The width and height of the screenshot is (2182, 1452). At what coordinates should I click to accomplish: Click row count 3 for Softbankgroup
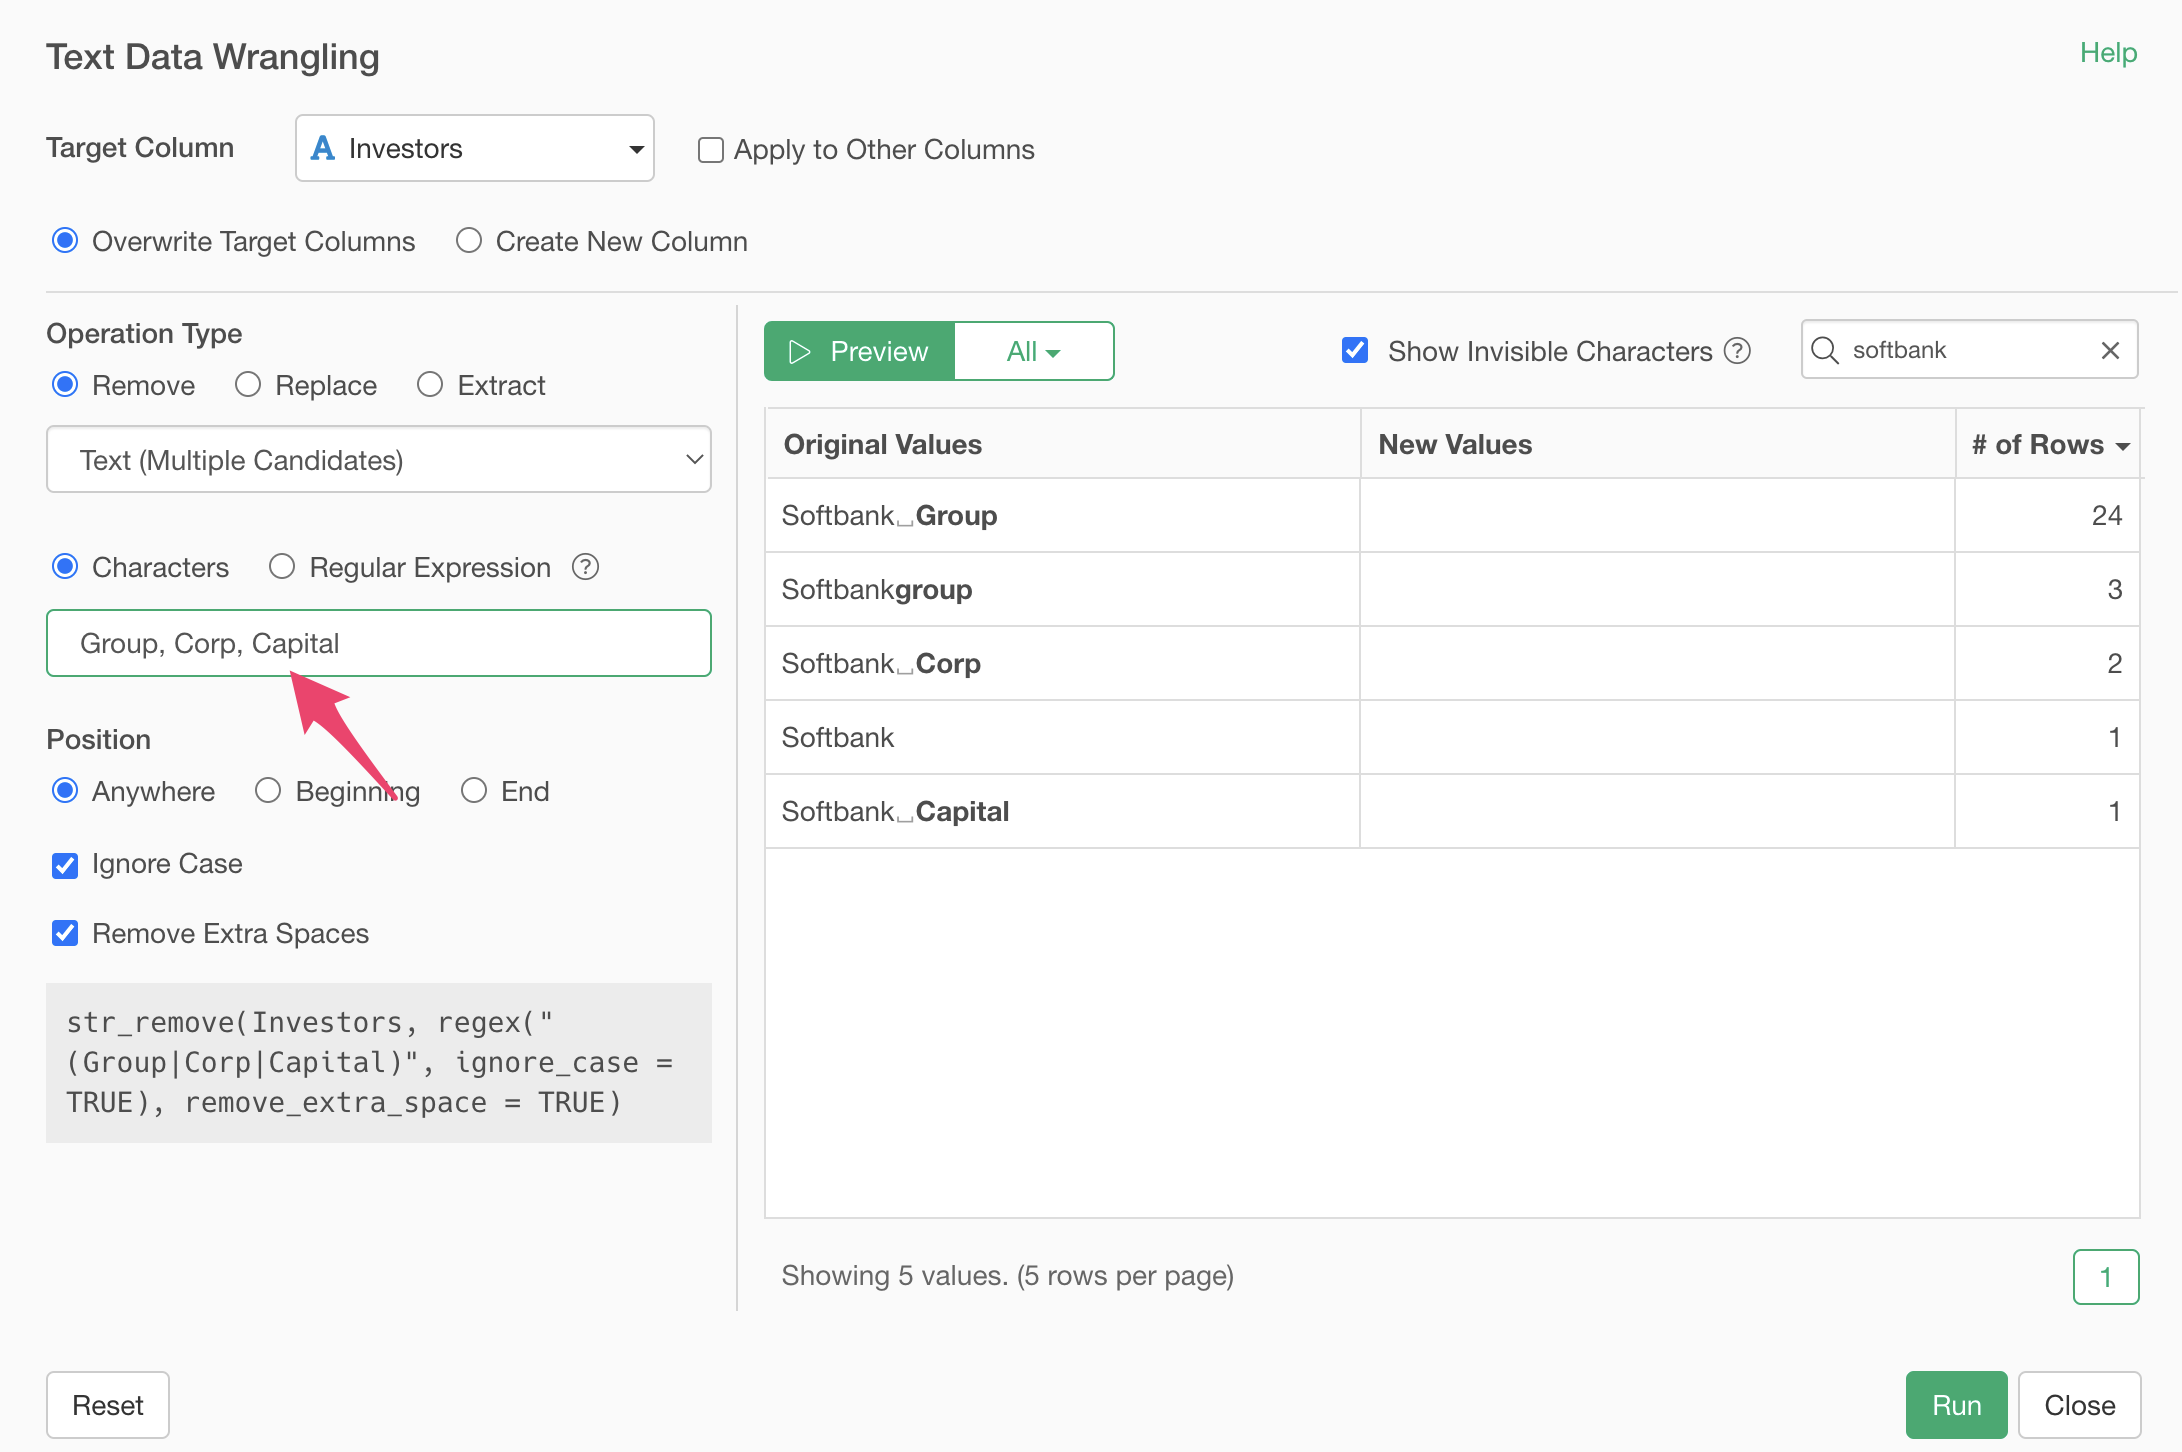point(2047,589)
